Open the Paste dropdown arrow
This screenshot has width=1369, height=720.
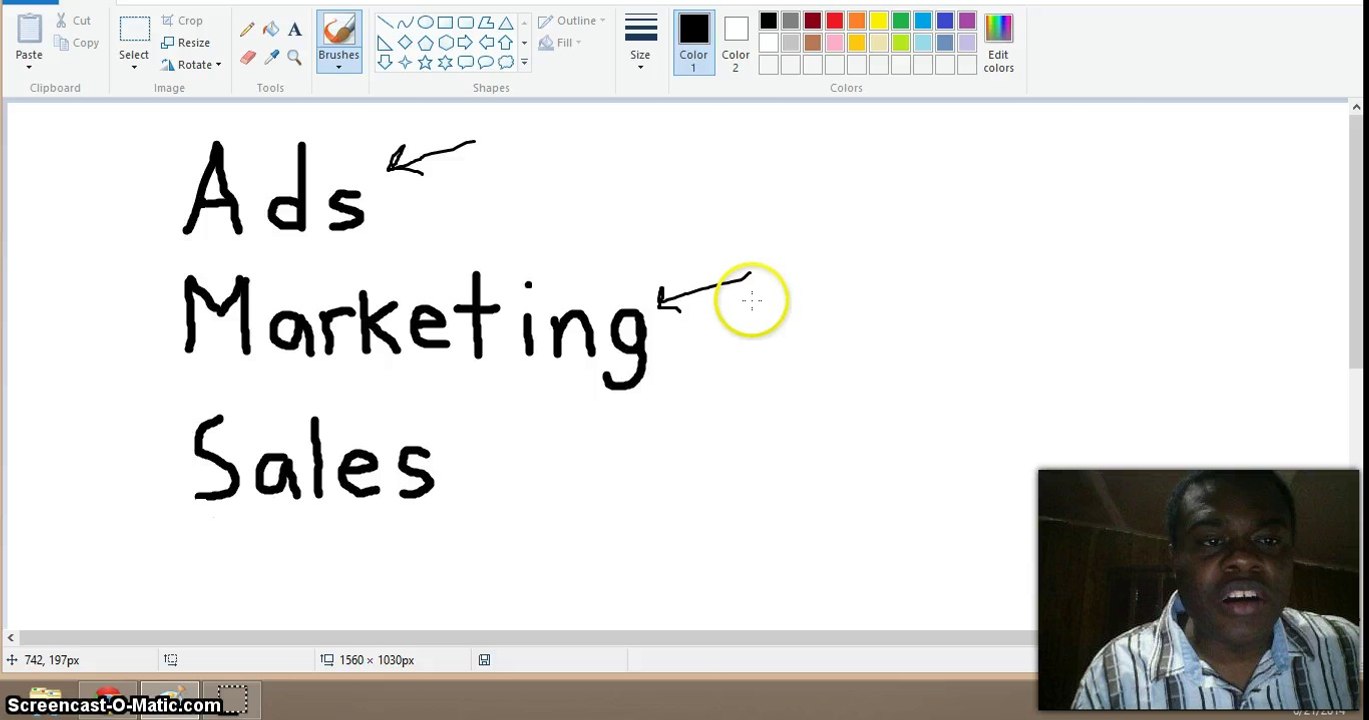click(x=29, y=67)
